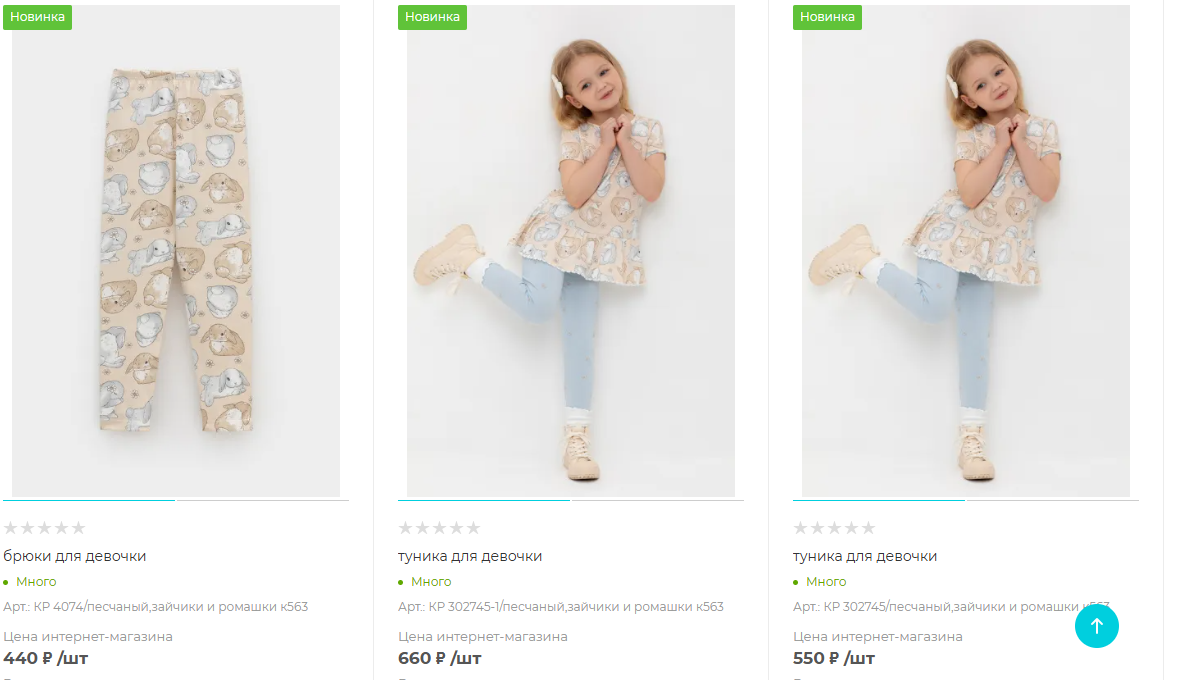The image size is (1190, 680).
Task: Give the trousers a two-star rating
Action: pos(28,528)
